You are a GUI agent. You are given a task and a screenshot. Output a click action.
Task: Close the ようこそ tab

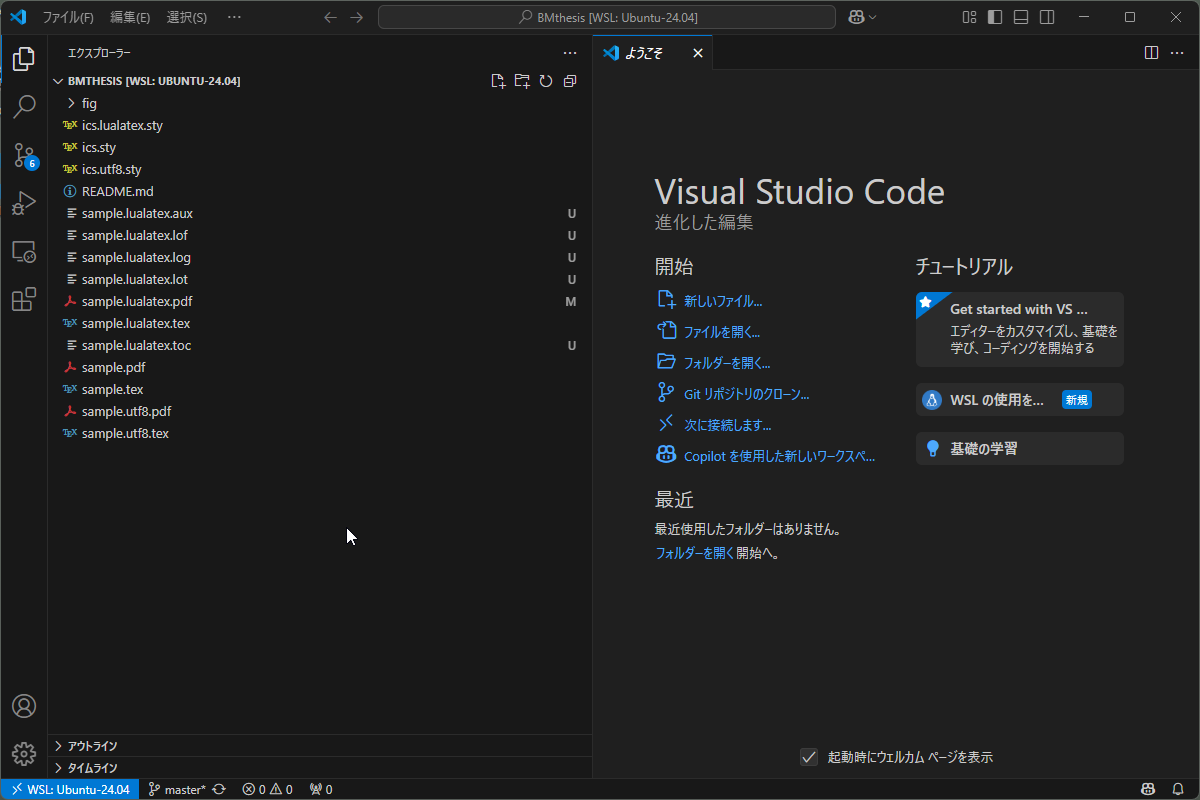698,53
